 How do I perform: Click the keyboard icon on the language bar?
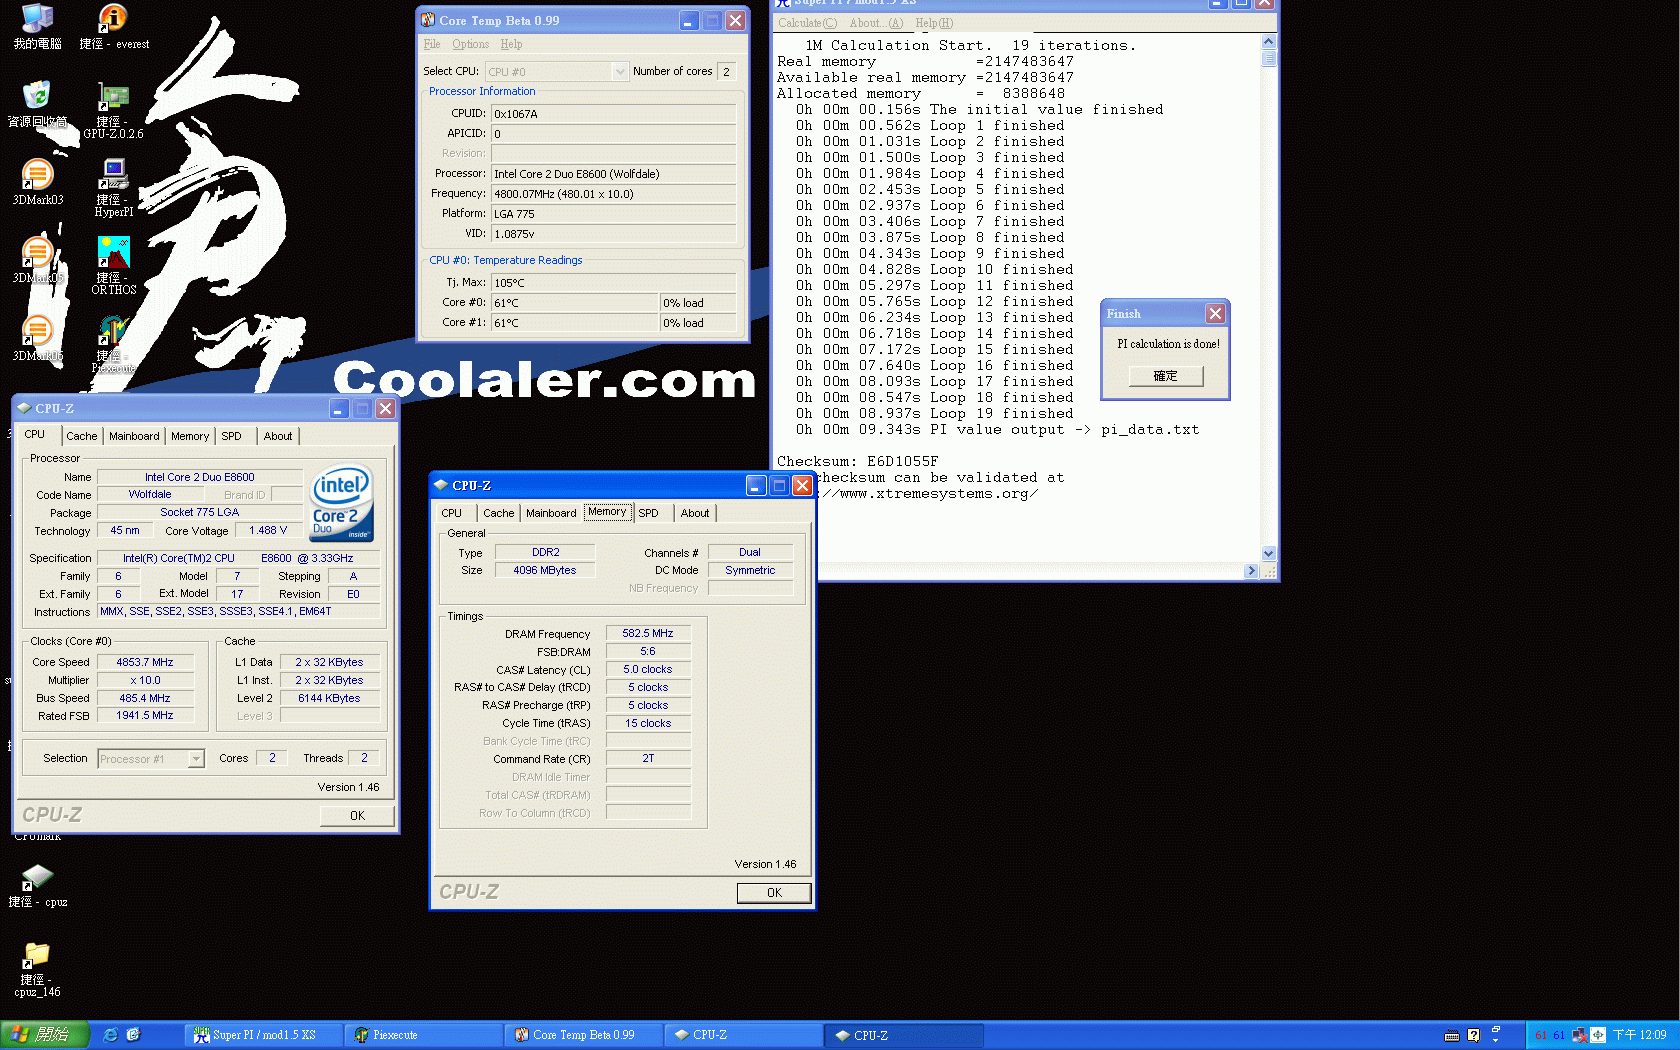click(1452, 1035)
